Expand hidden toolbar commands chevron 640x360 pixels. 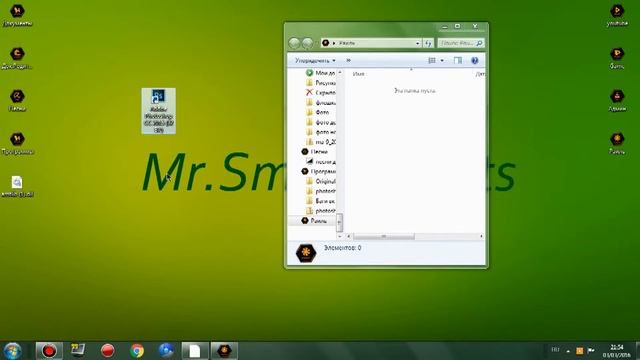348,60
